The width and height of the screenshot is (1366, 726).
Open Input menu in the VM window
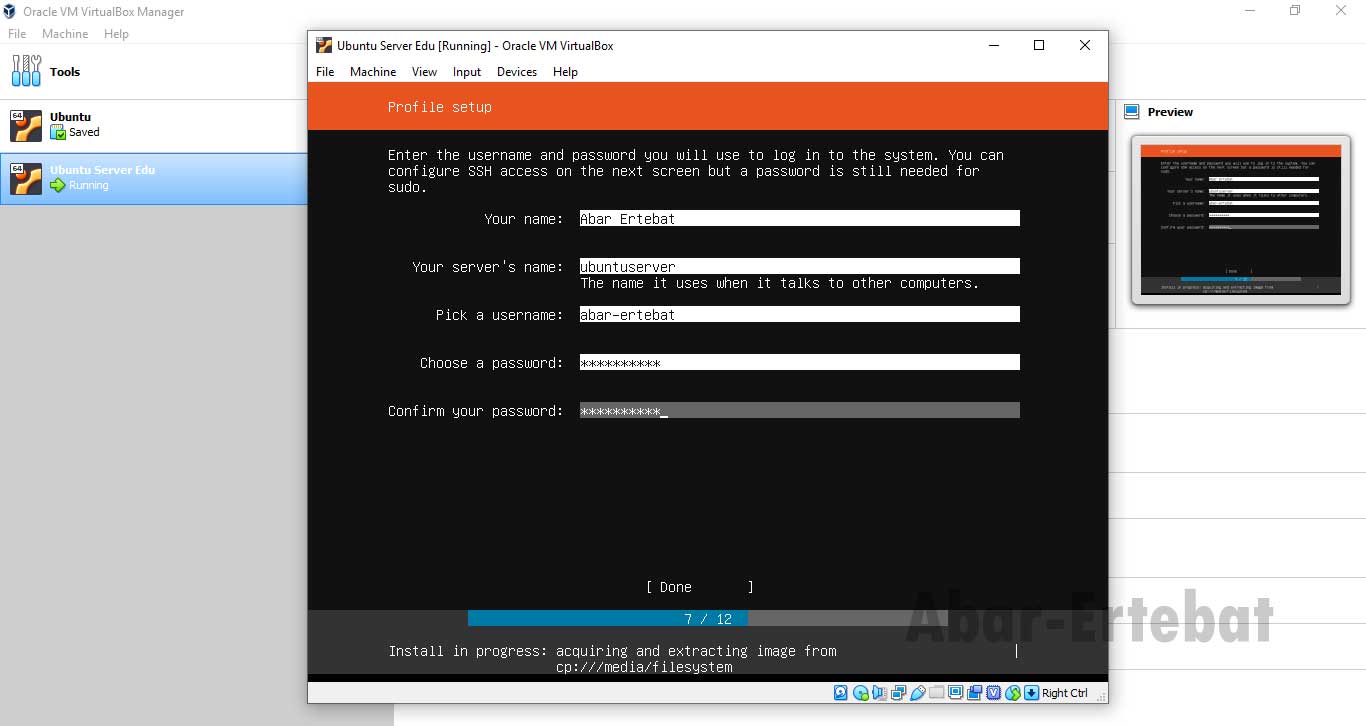point(467,72)
